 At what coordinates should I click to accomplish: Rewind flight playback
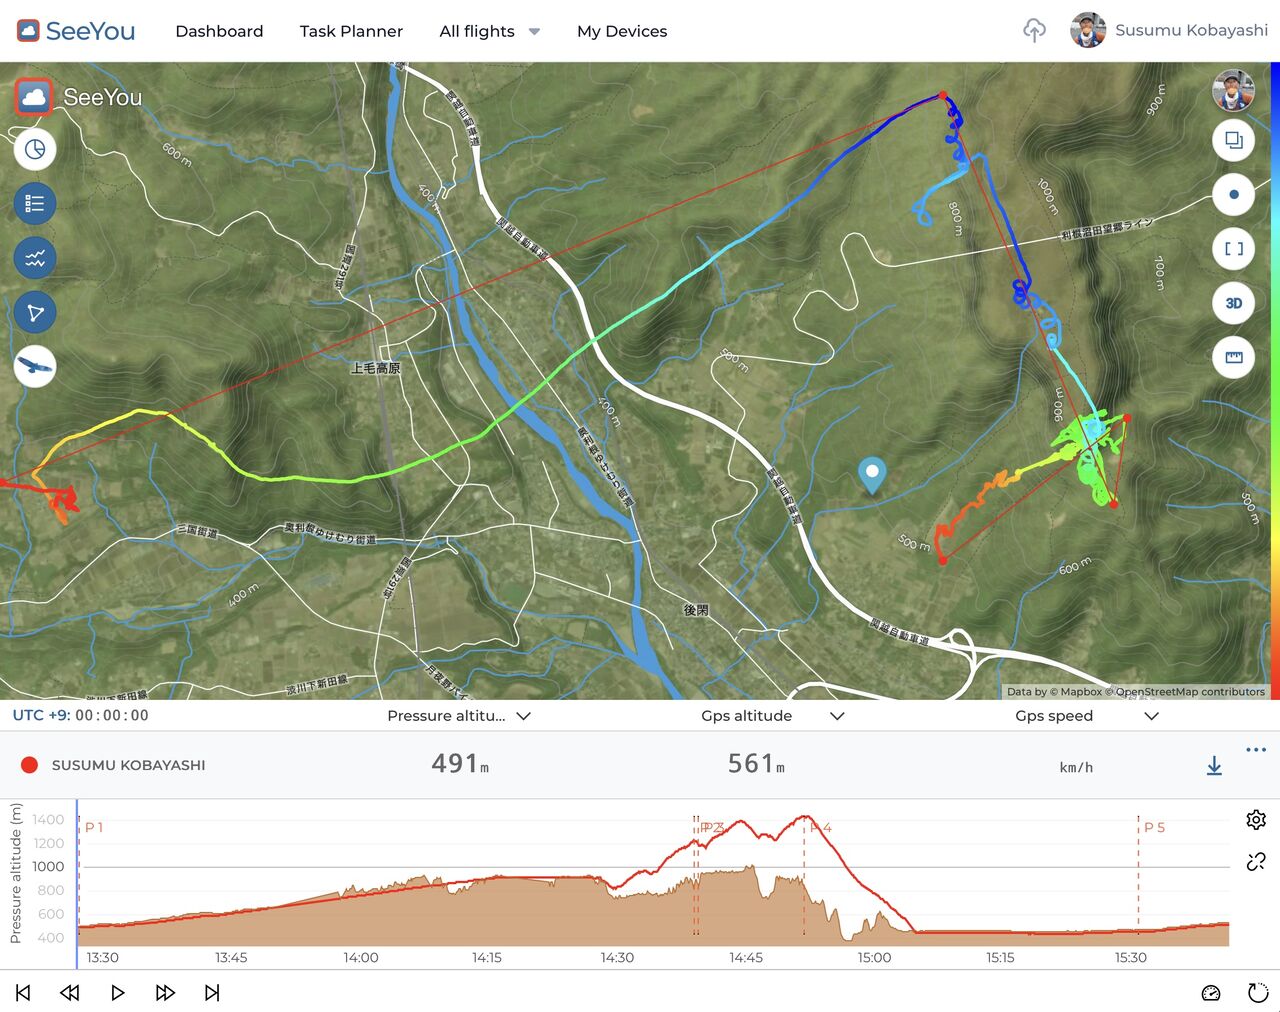[x=69, y=992]
